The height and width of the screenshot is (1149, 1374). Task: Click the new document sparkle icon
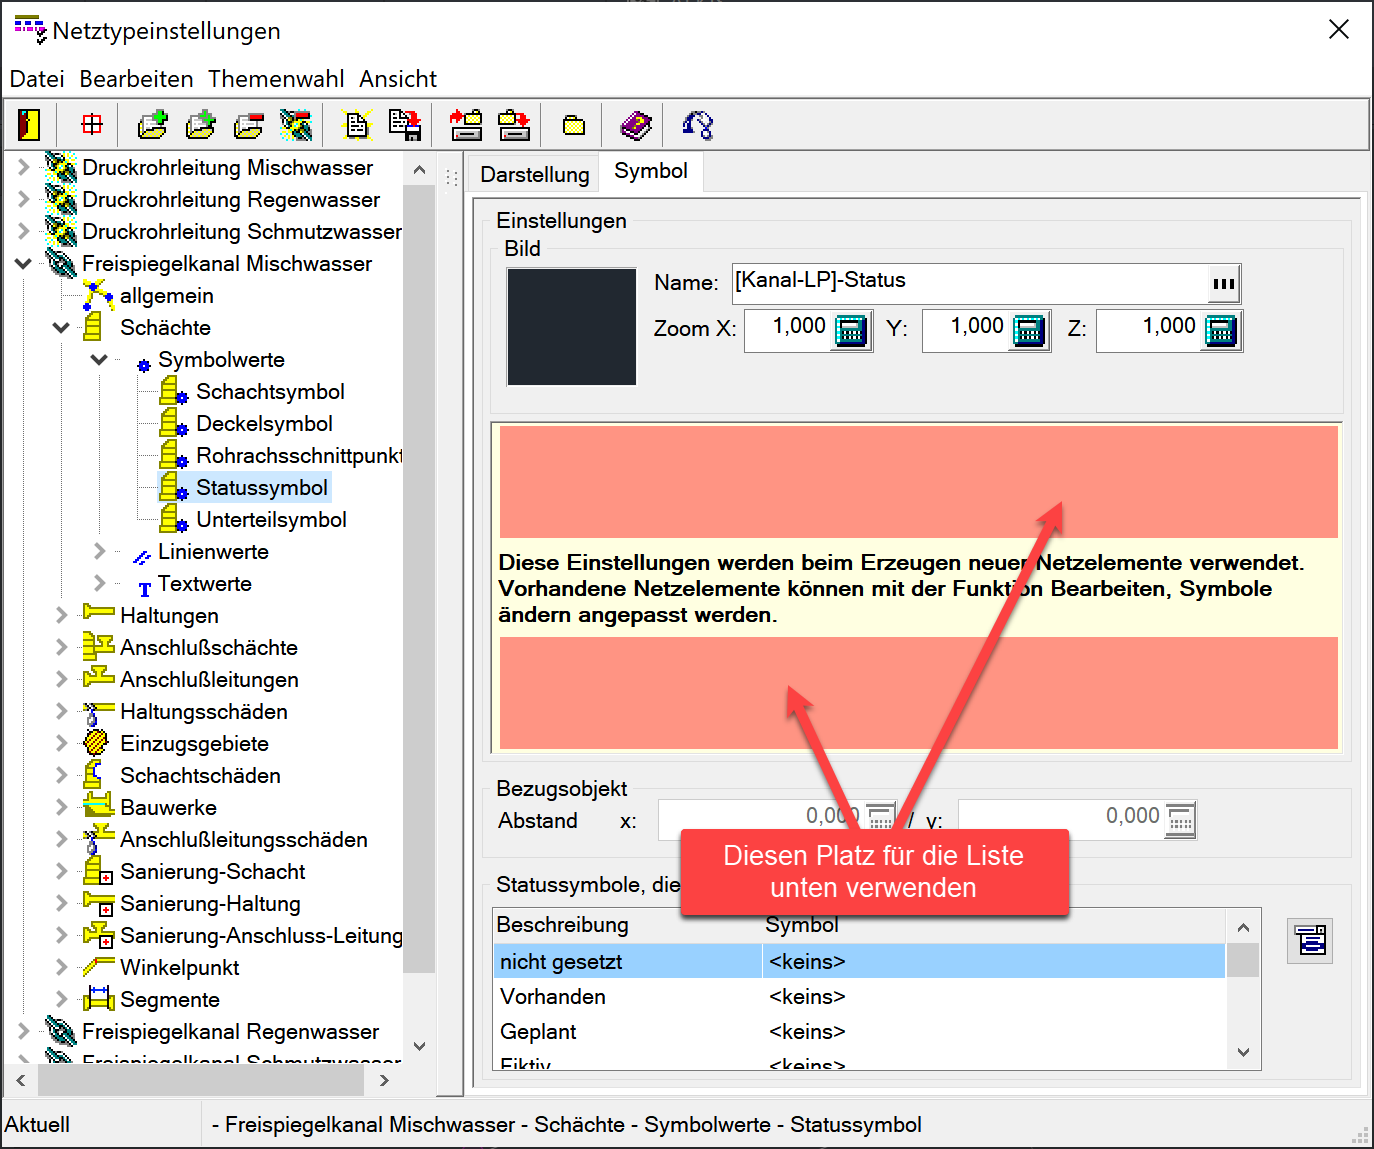click(x=357, y=125)
